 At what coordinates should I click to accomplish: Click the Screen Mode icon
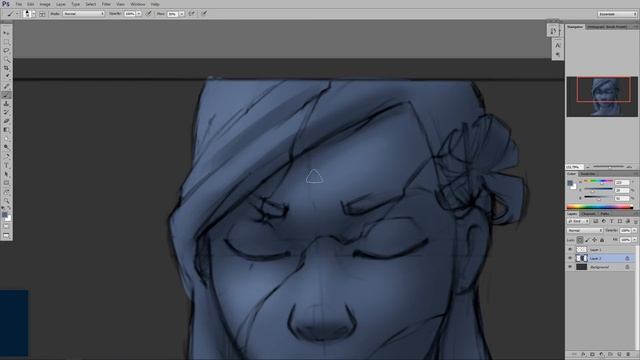pyautogui.click(x=6, y=236)
